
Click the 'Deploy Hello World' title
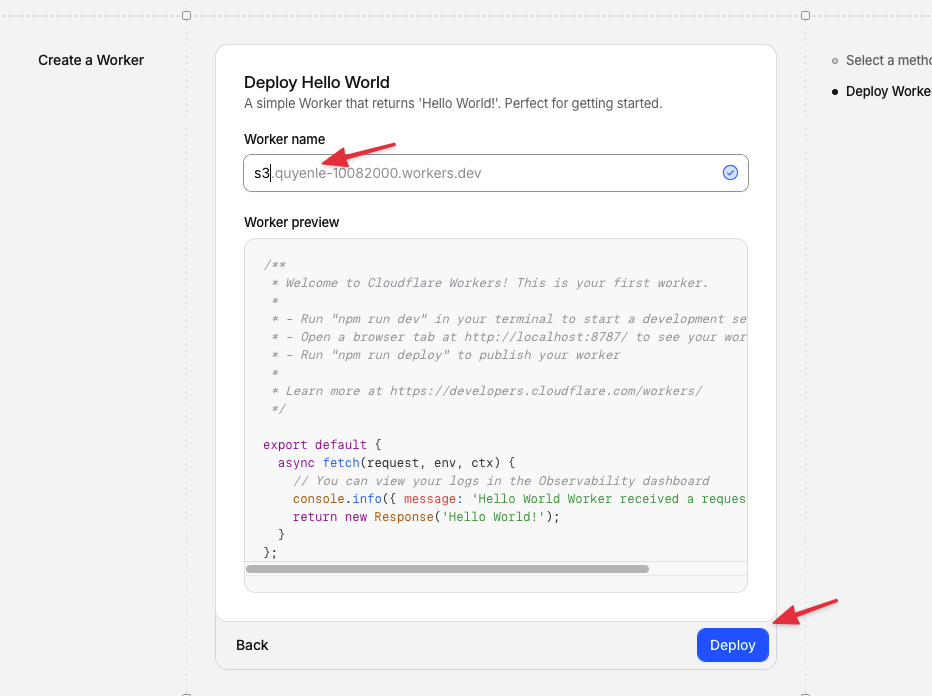[317, 82]
